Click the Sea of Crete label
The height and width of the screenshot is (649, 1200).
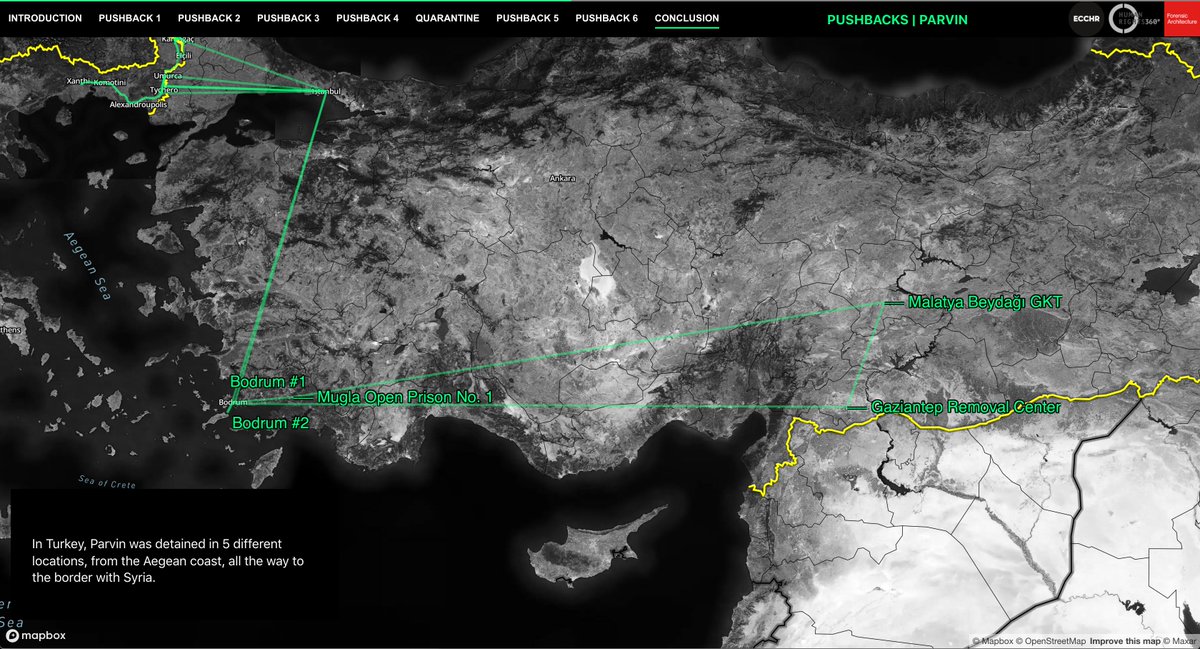pyautogui.click(x=107, y=483)
